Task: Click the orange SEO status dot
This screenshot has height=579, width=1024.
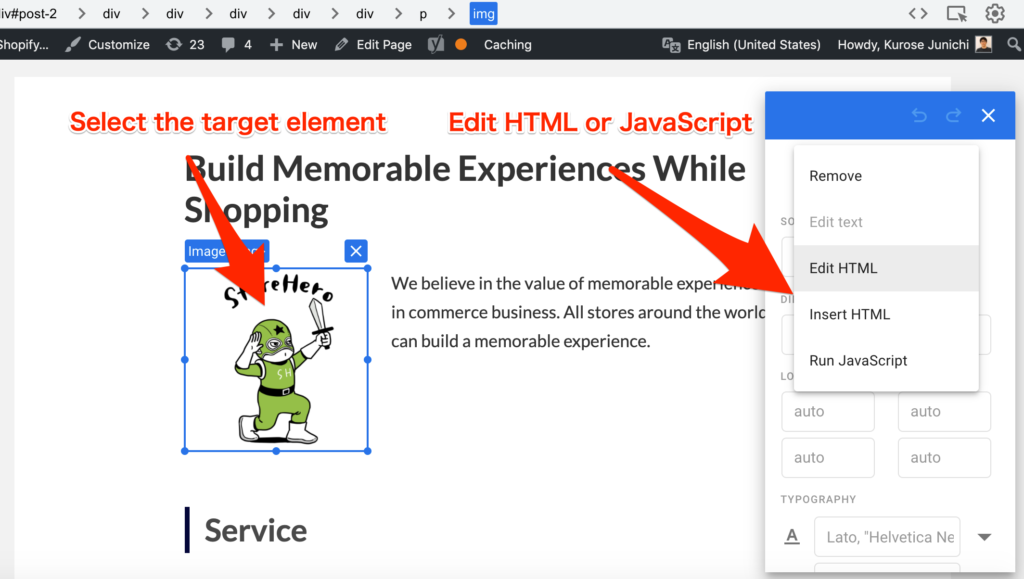Action: pyautogui.click(x=461, y=44)
